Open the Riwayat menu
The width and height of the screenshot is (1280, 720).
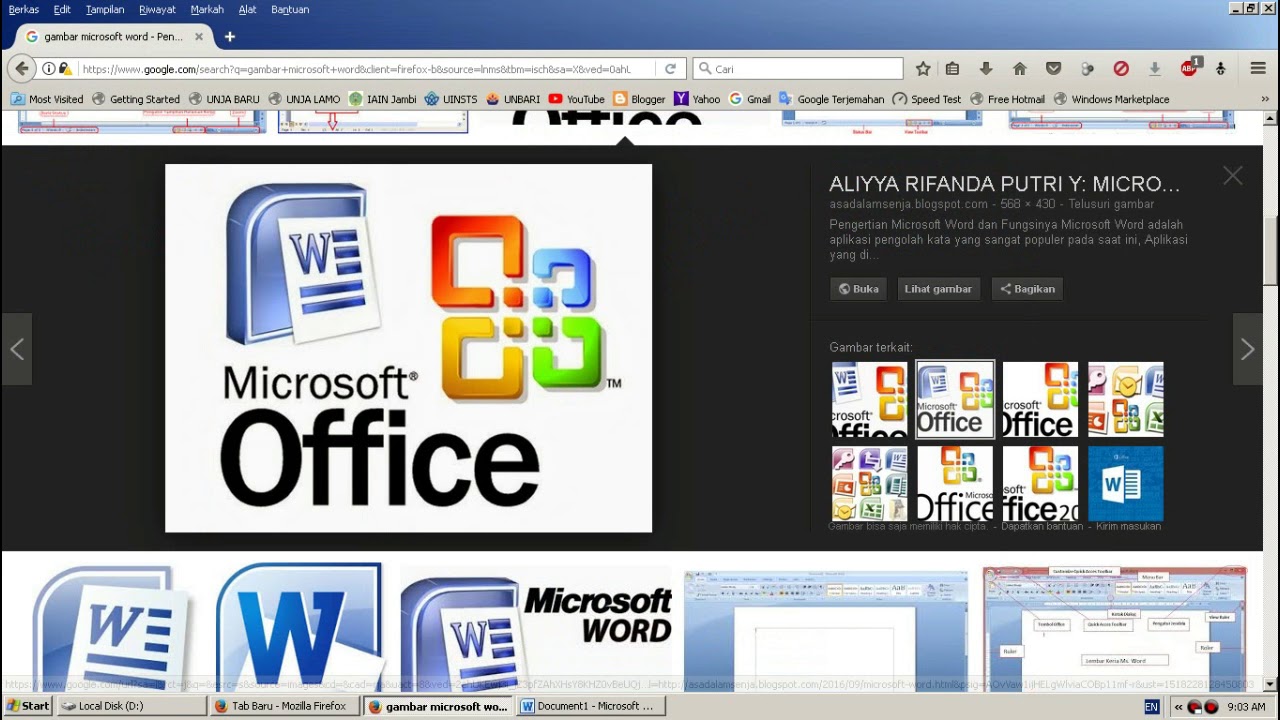click(x=157, y=9)
